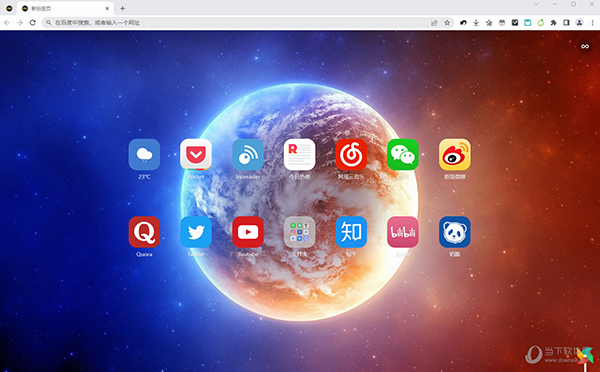This screenshot has width=600, height=372.
Task: Open a new tab with plus button
Action: tap(122, 8)
